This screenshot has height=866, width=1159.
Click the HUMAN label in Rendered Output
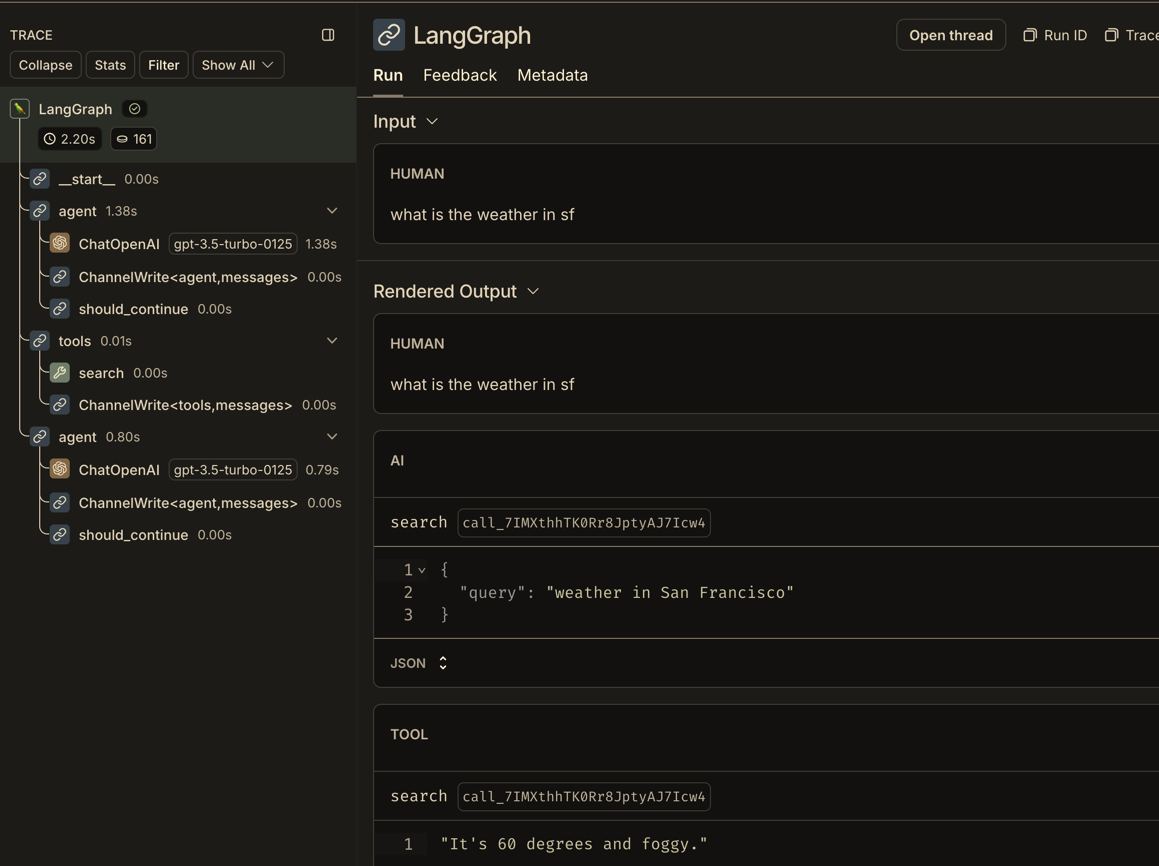[417, 344]
